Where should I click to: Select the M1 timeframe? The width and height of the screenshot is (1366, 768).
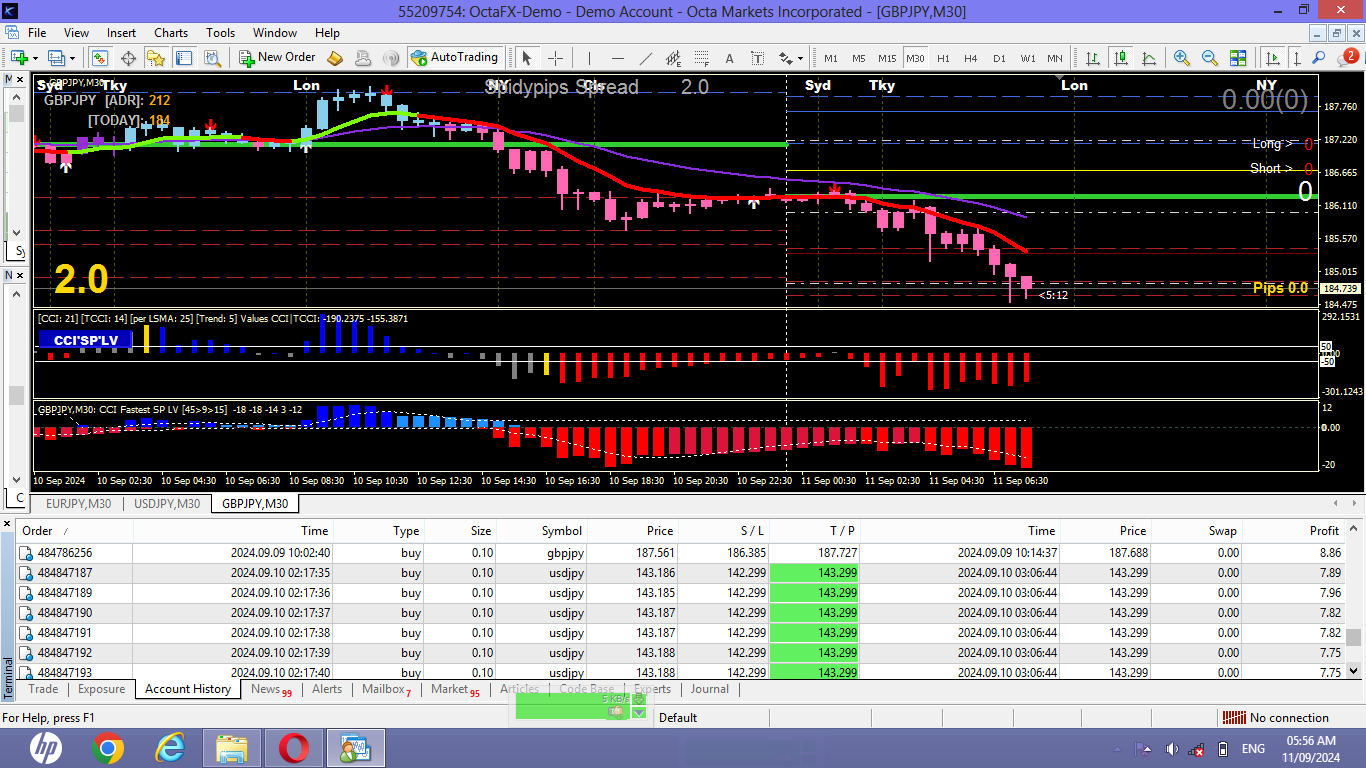831,58
